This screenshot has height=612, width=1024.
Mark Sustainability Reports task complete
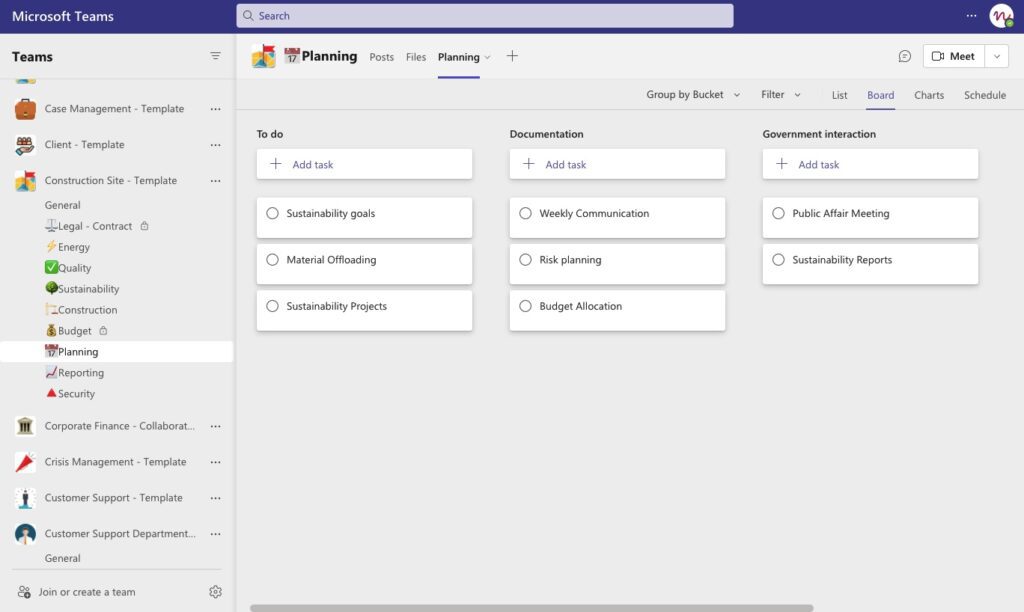778,260
